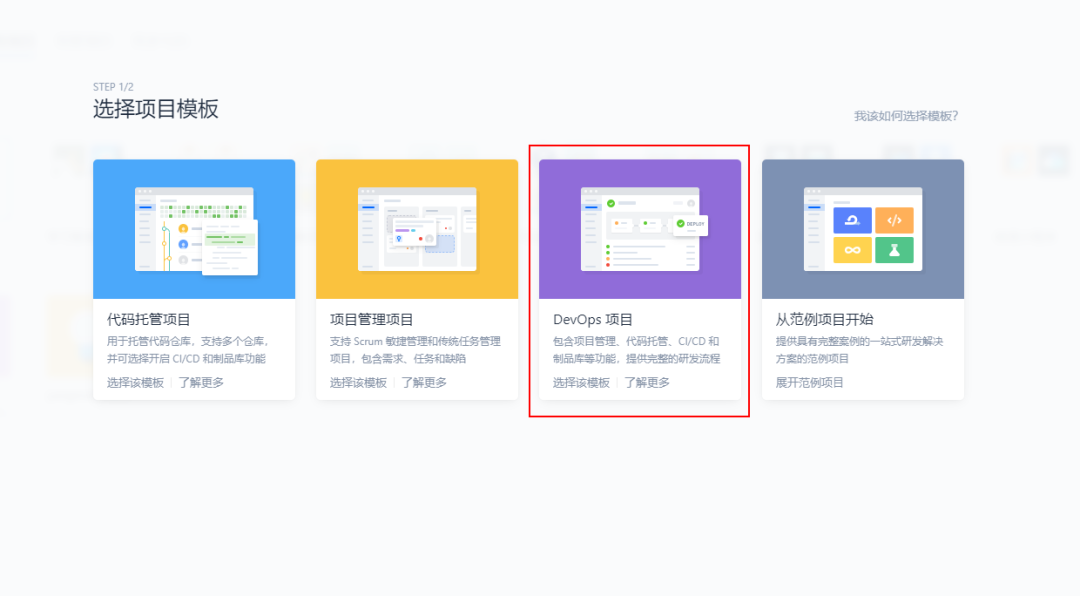The height and width of the screenshot is (596, 1080).
Task: Click the 从范例项目开始 description text
Action: point(860,350)
